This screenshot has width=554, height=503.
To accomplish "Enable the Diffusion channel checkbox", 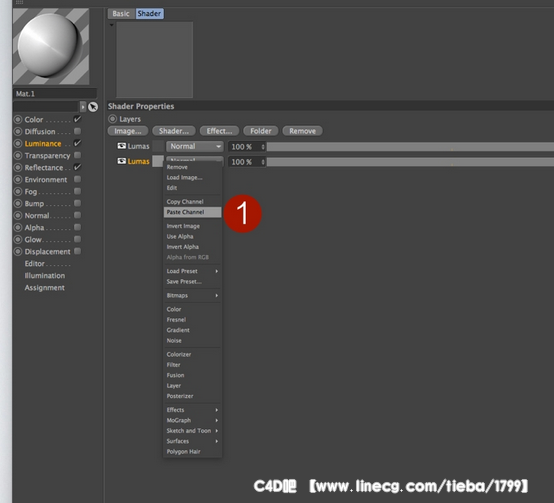I will click(x=77, y=131).
